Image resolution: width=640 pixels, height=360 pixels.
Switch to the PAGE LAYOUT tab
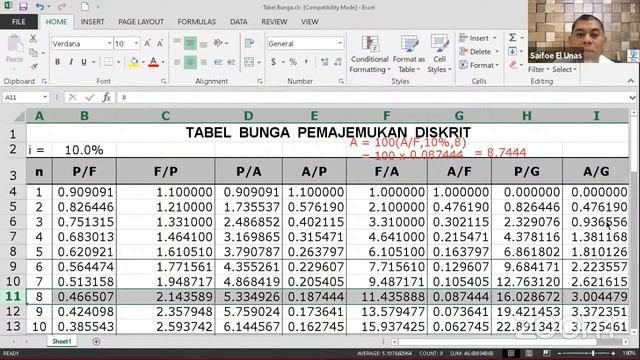coord(141,22)
